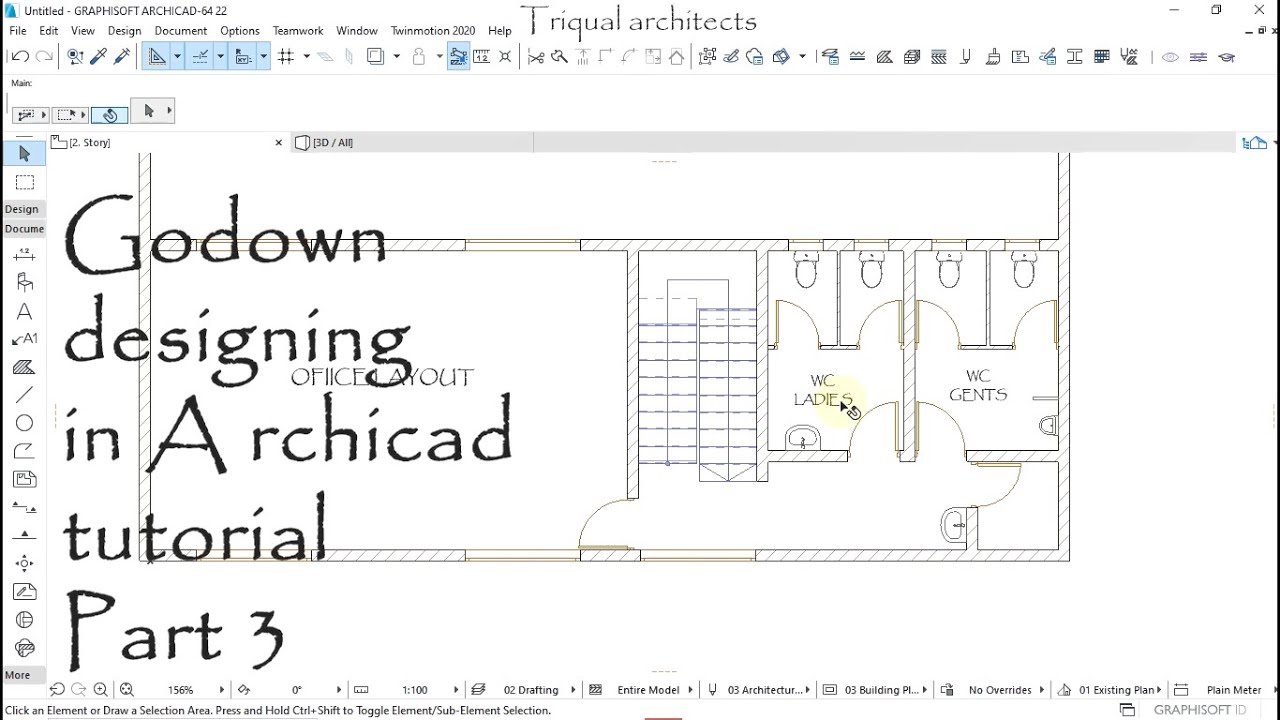Open the Teamwork menu
The width and height of the screenshot is (1280, 720).
[x=298, y=31]
